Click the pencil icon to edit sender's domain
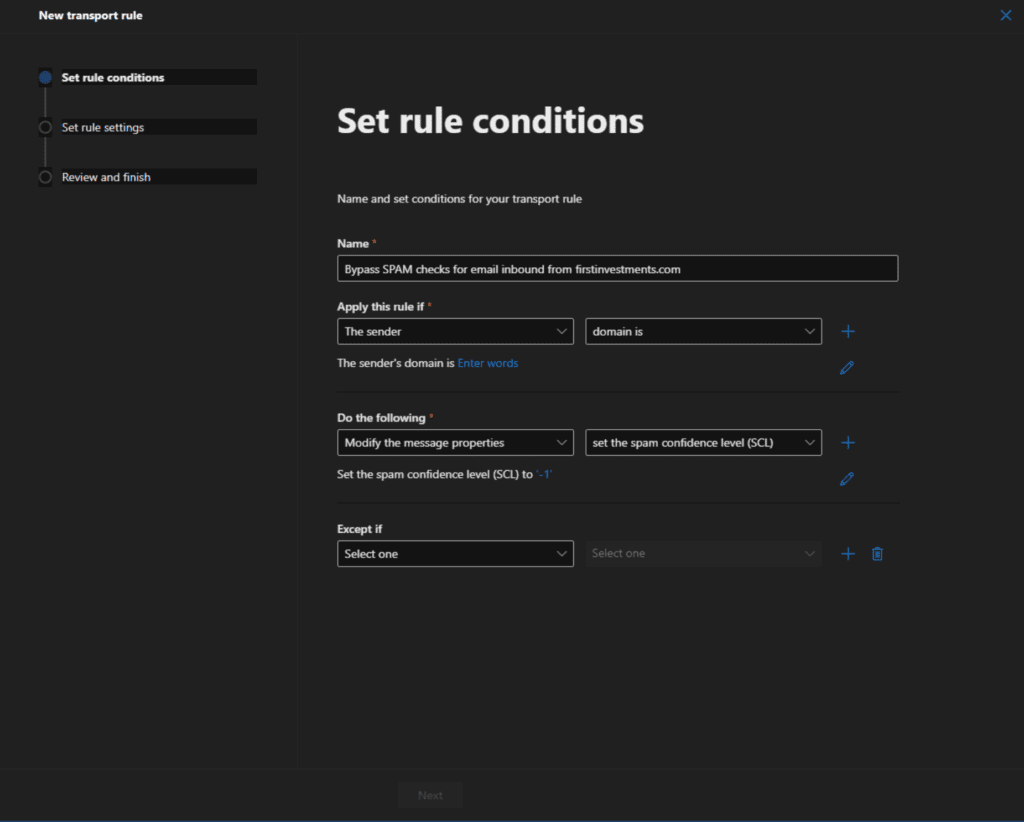 (x=847, y=367)
